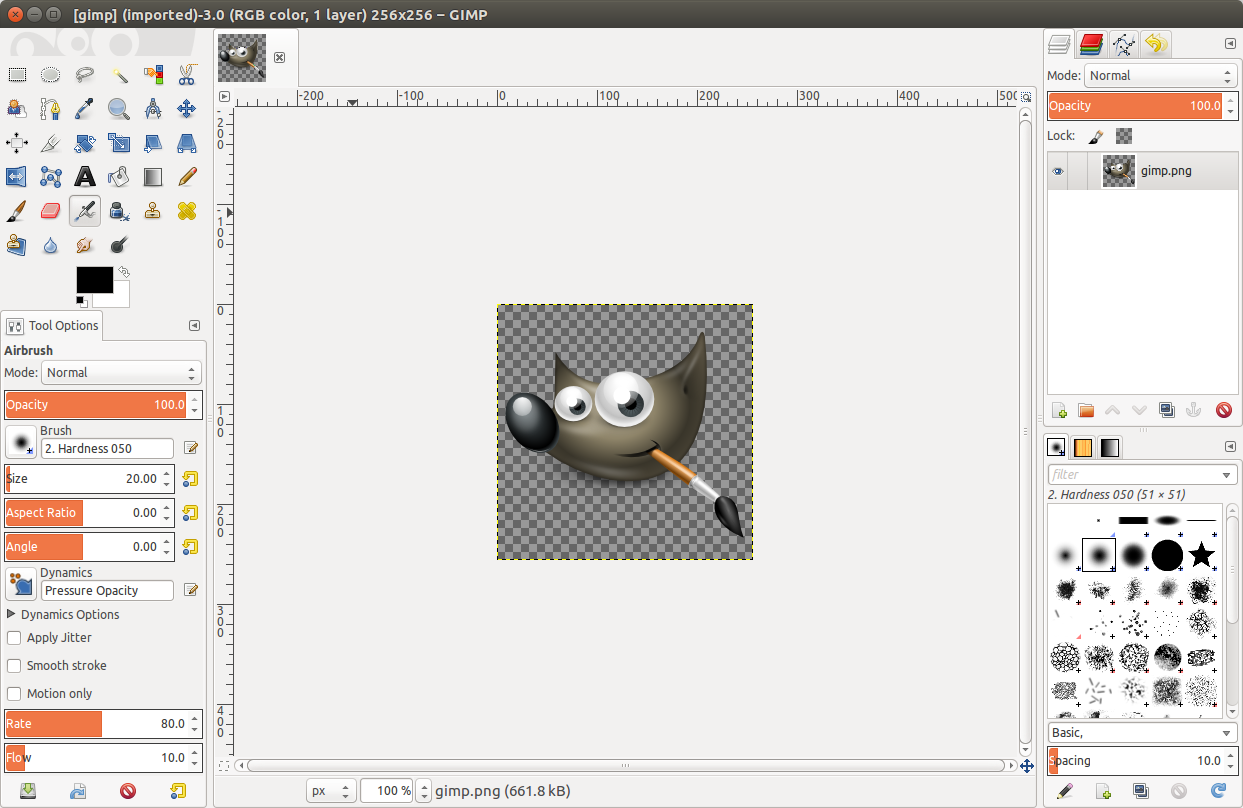Open the 100% zoom level dropdown
Screen dimensions: 1243x808
pyautogui.click(x=424, y=791)
